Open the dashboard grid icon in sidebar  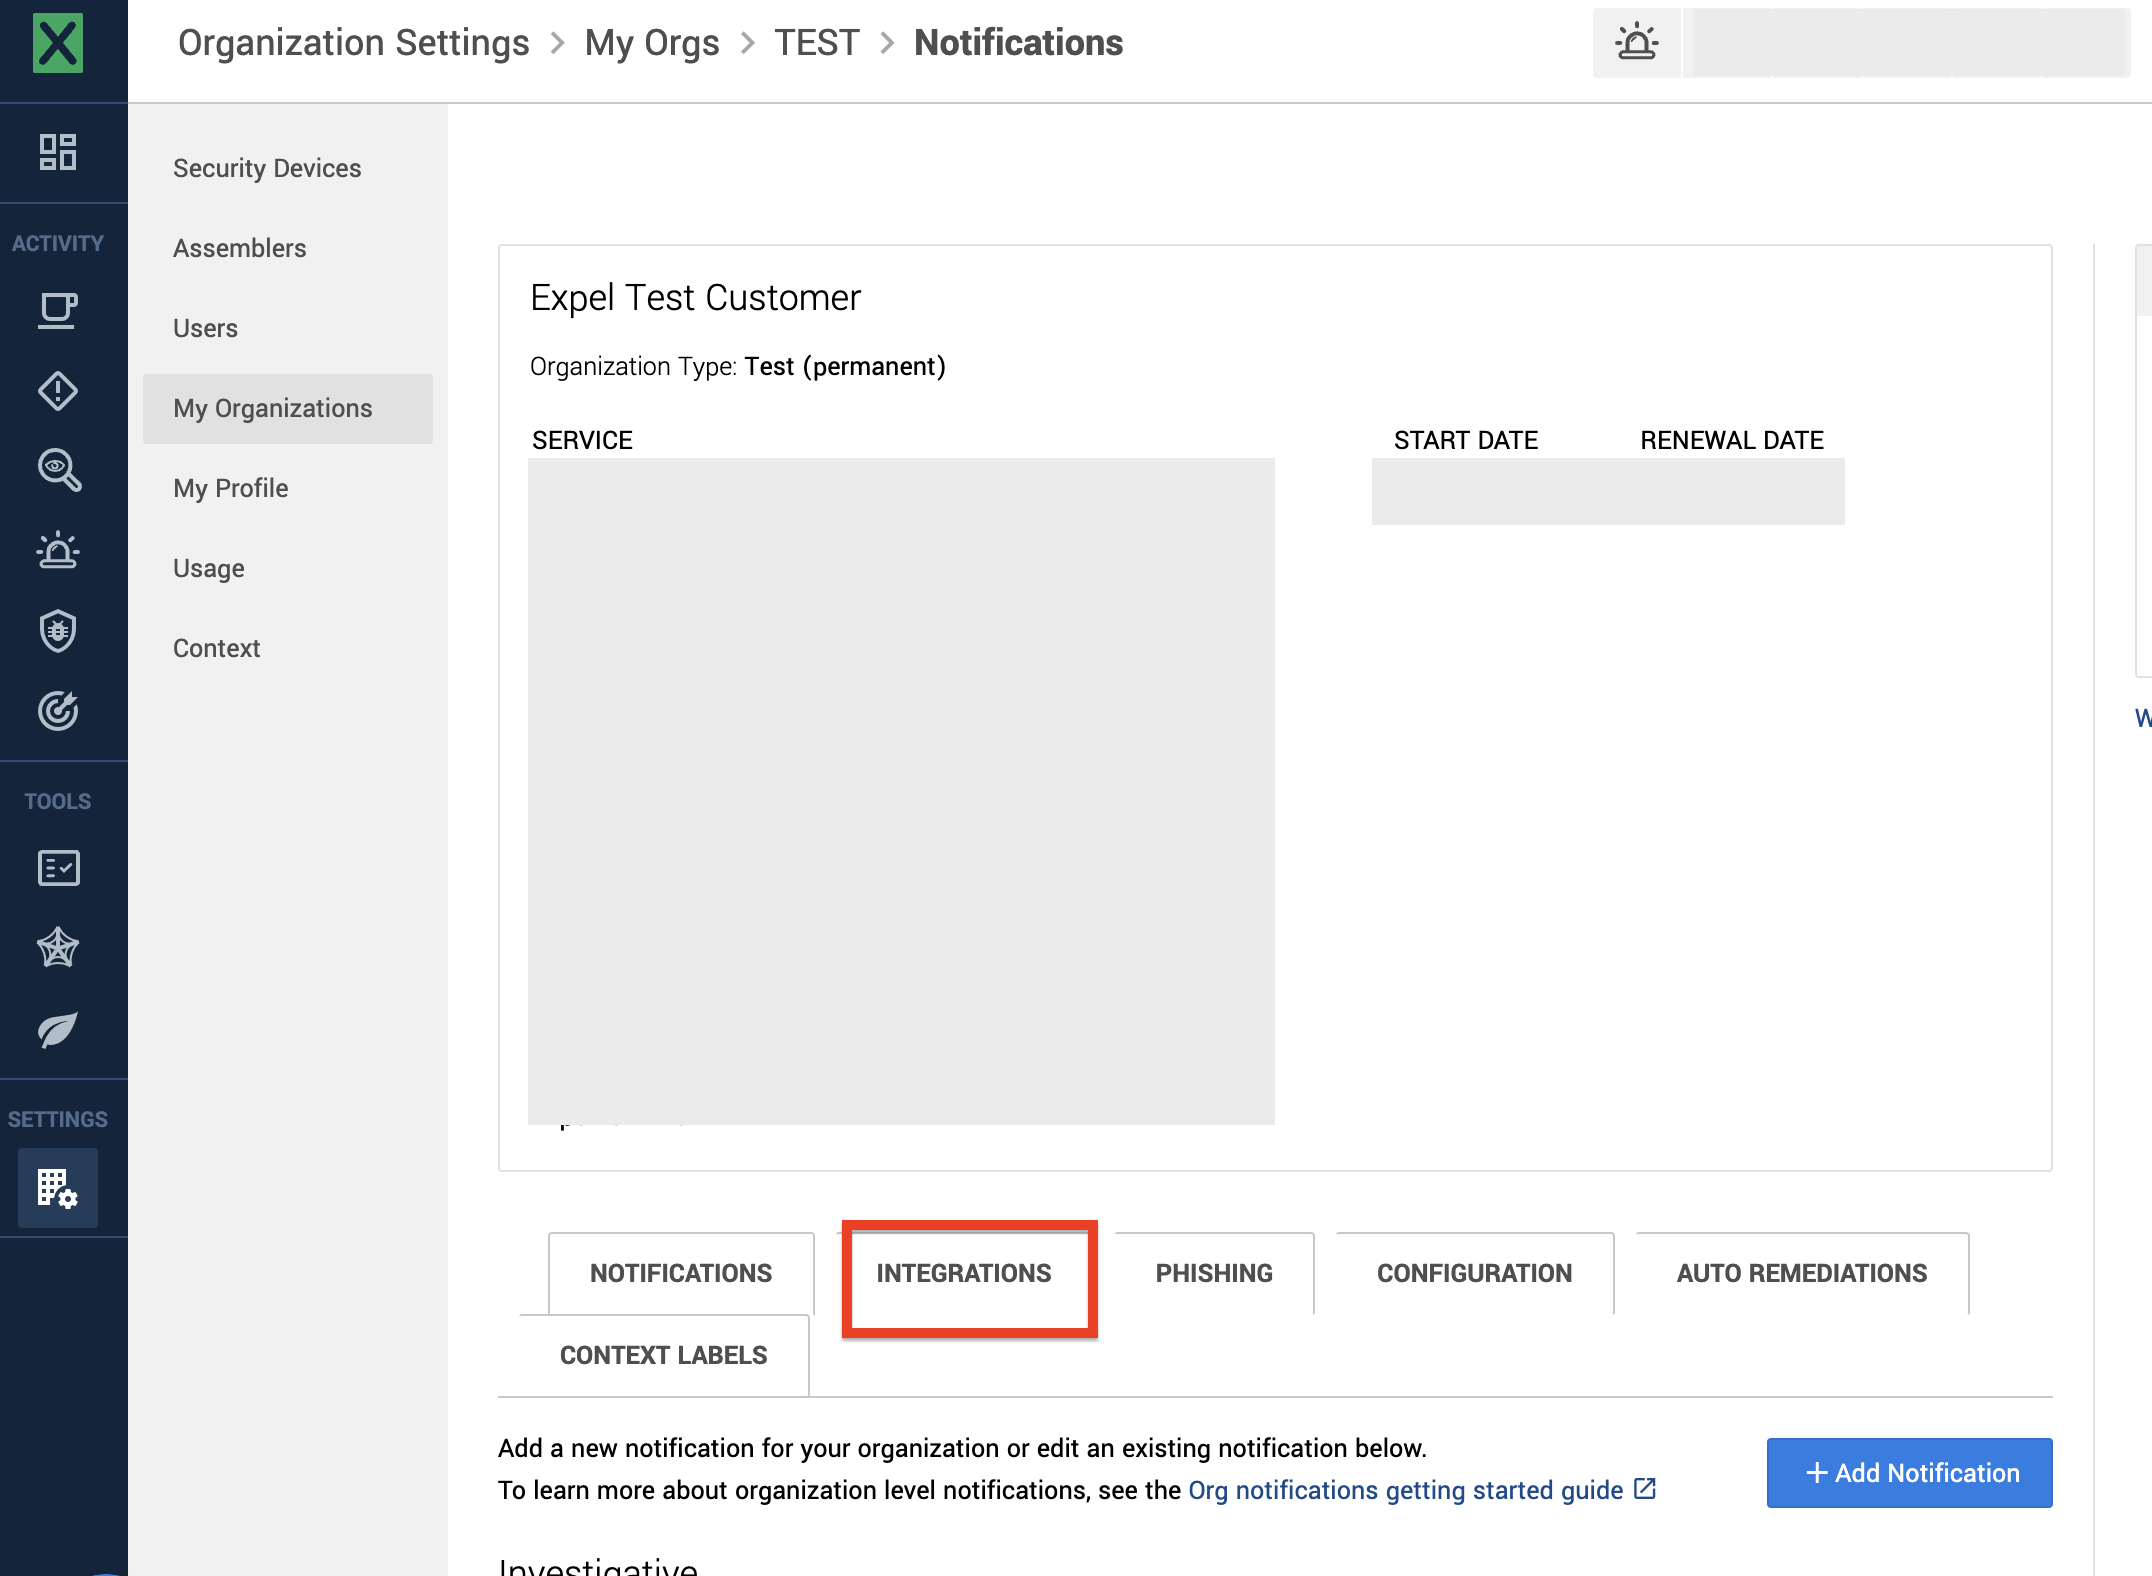click(x=58, y=152)
